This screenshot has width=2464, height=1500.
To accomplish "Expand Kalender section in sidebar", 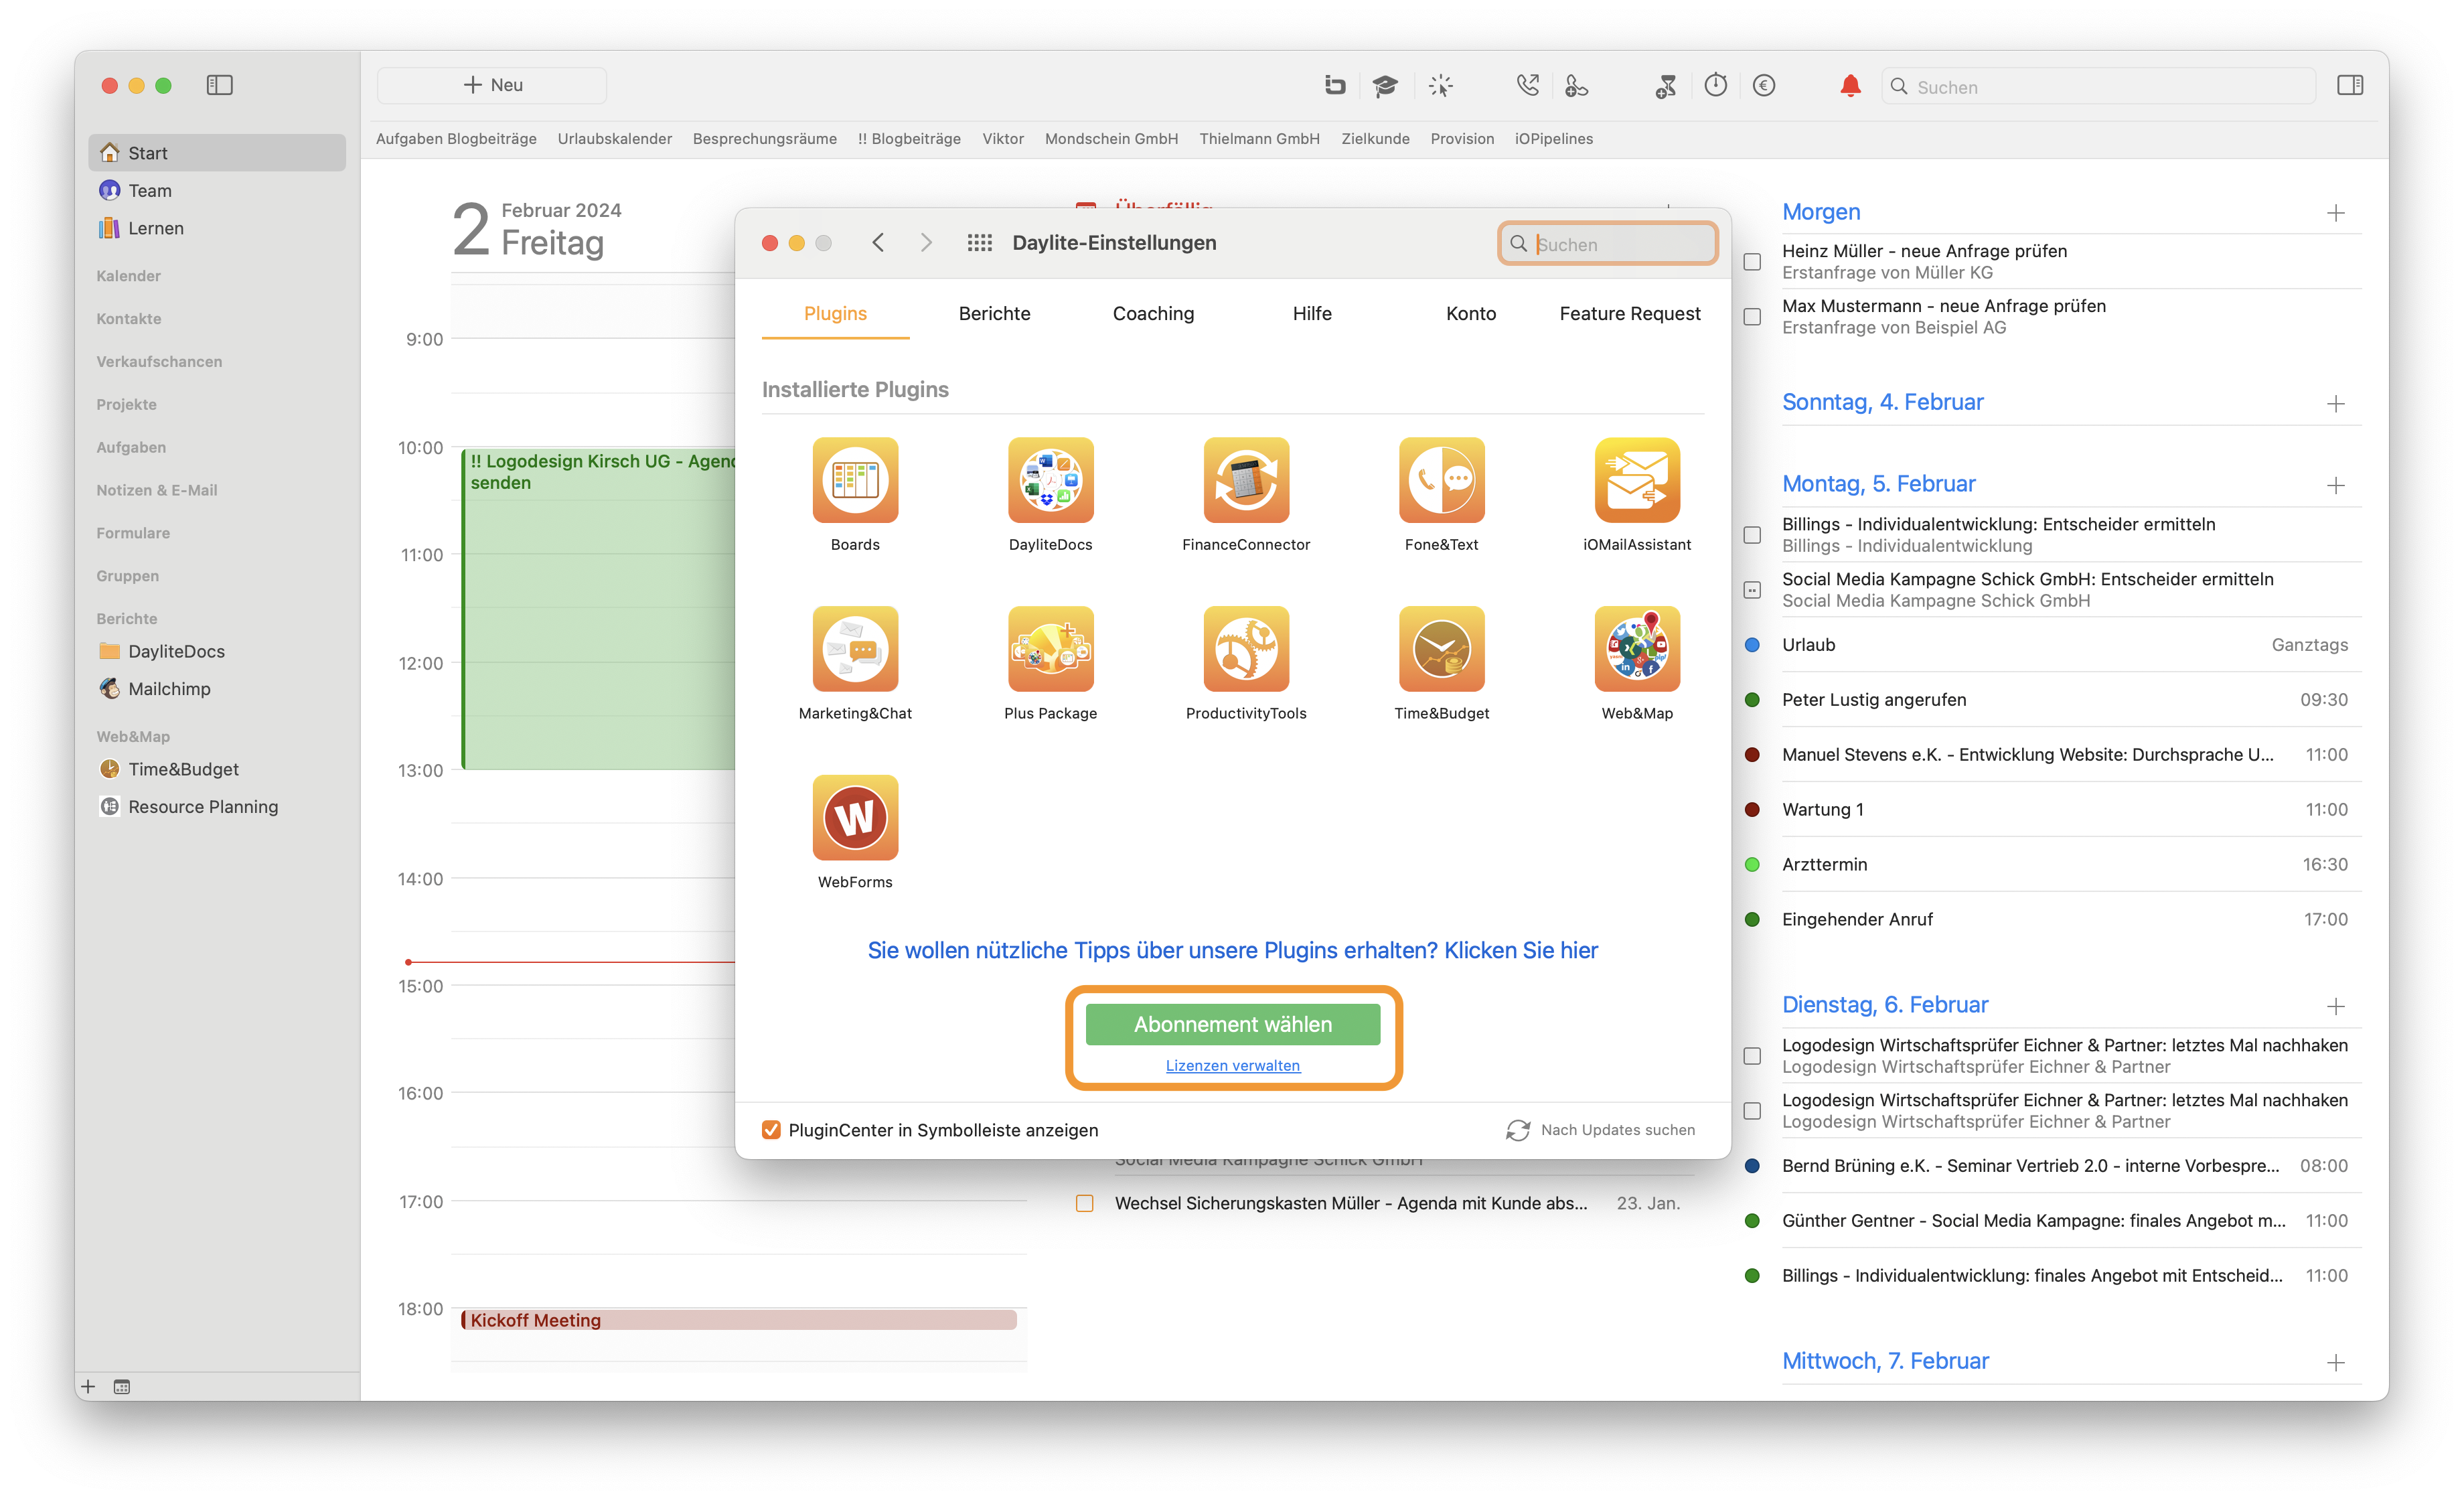I will pos(128,276).
